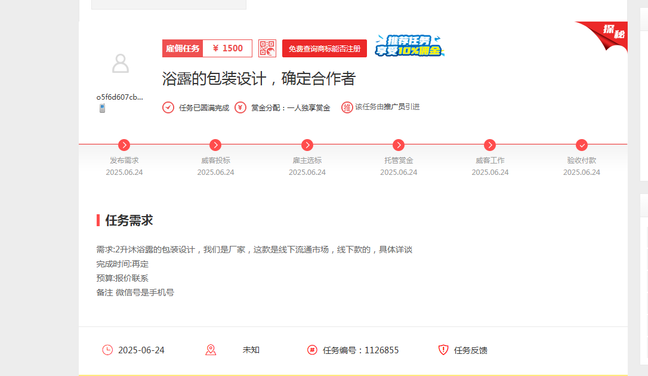Viewport: 648px width, 376px height.
Task: Click the 托管赏金 timeline step marker
Action: [x=398, y=145]
